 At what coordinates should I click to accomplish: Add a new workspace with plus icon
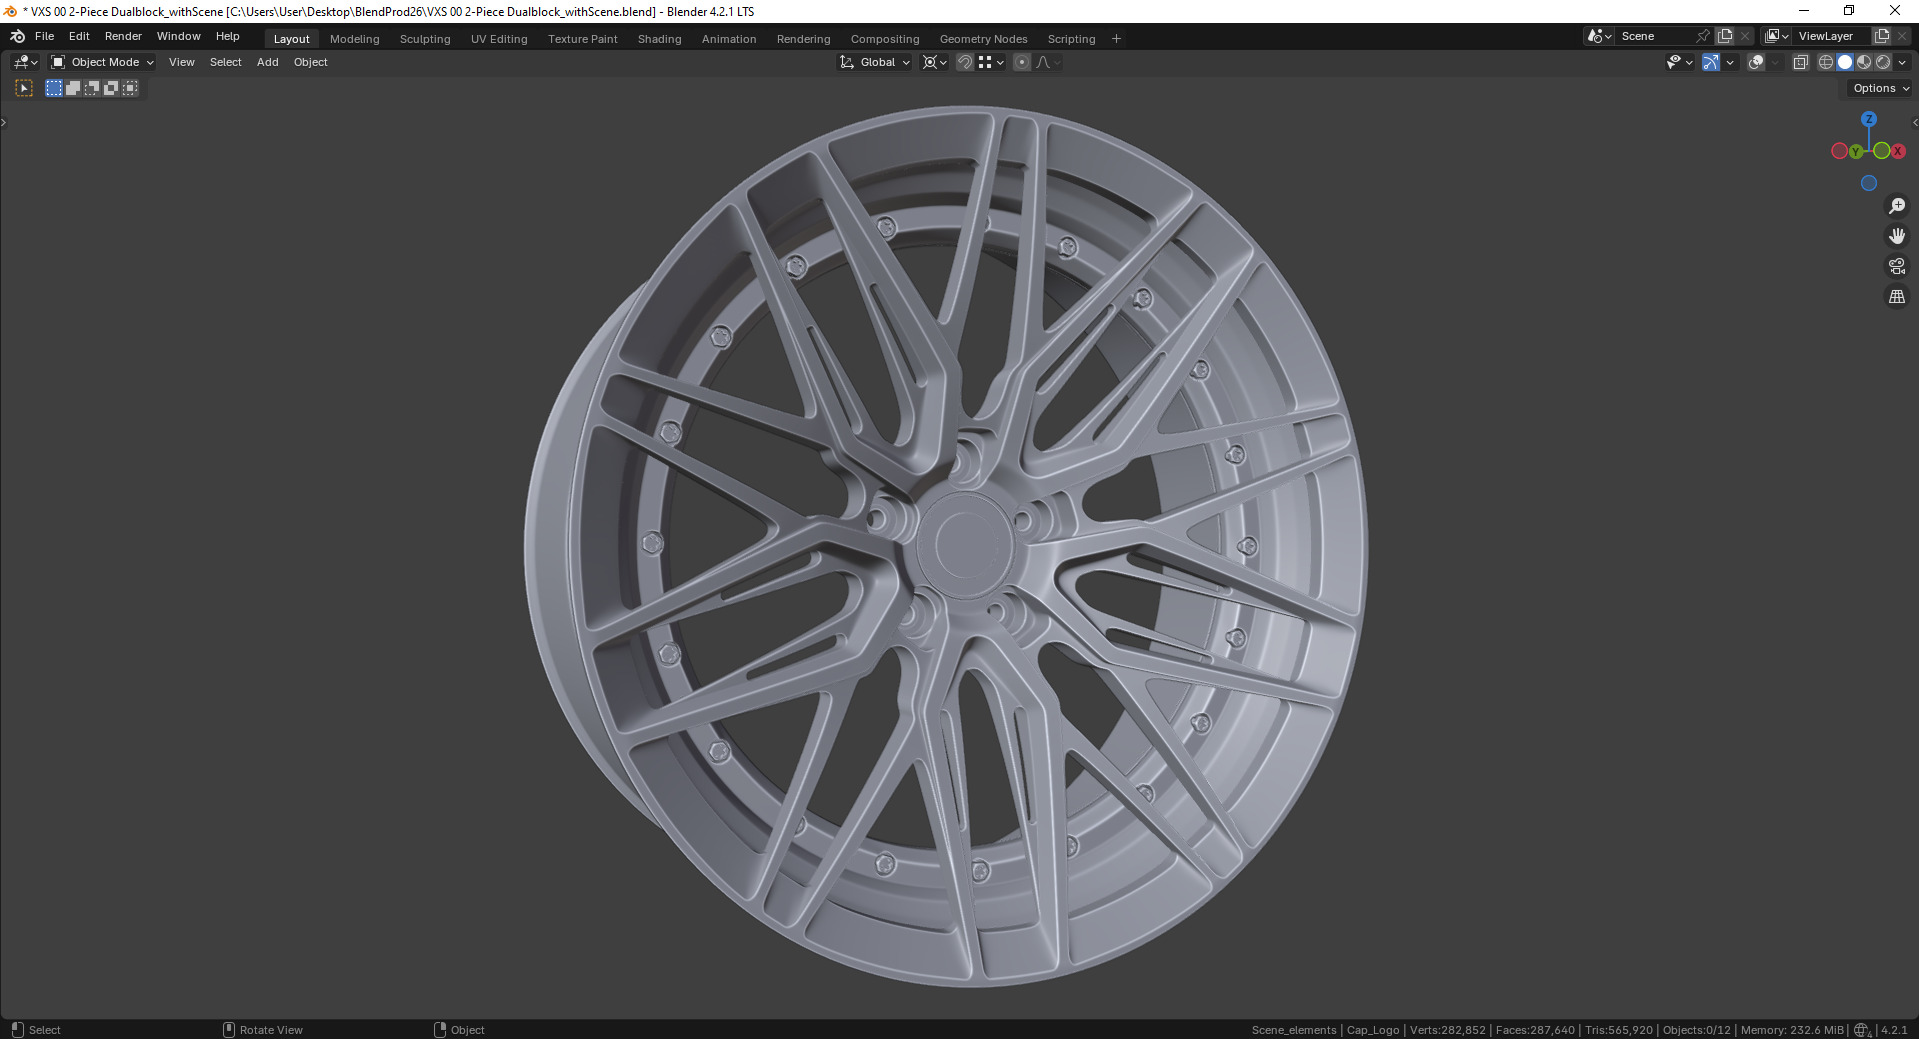[1117, 39]
